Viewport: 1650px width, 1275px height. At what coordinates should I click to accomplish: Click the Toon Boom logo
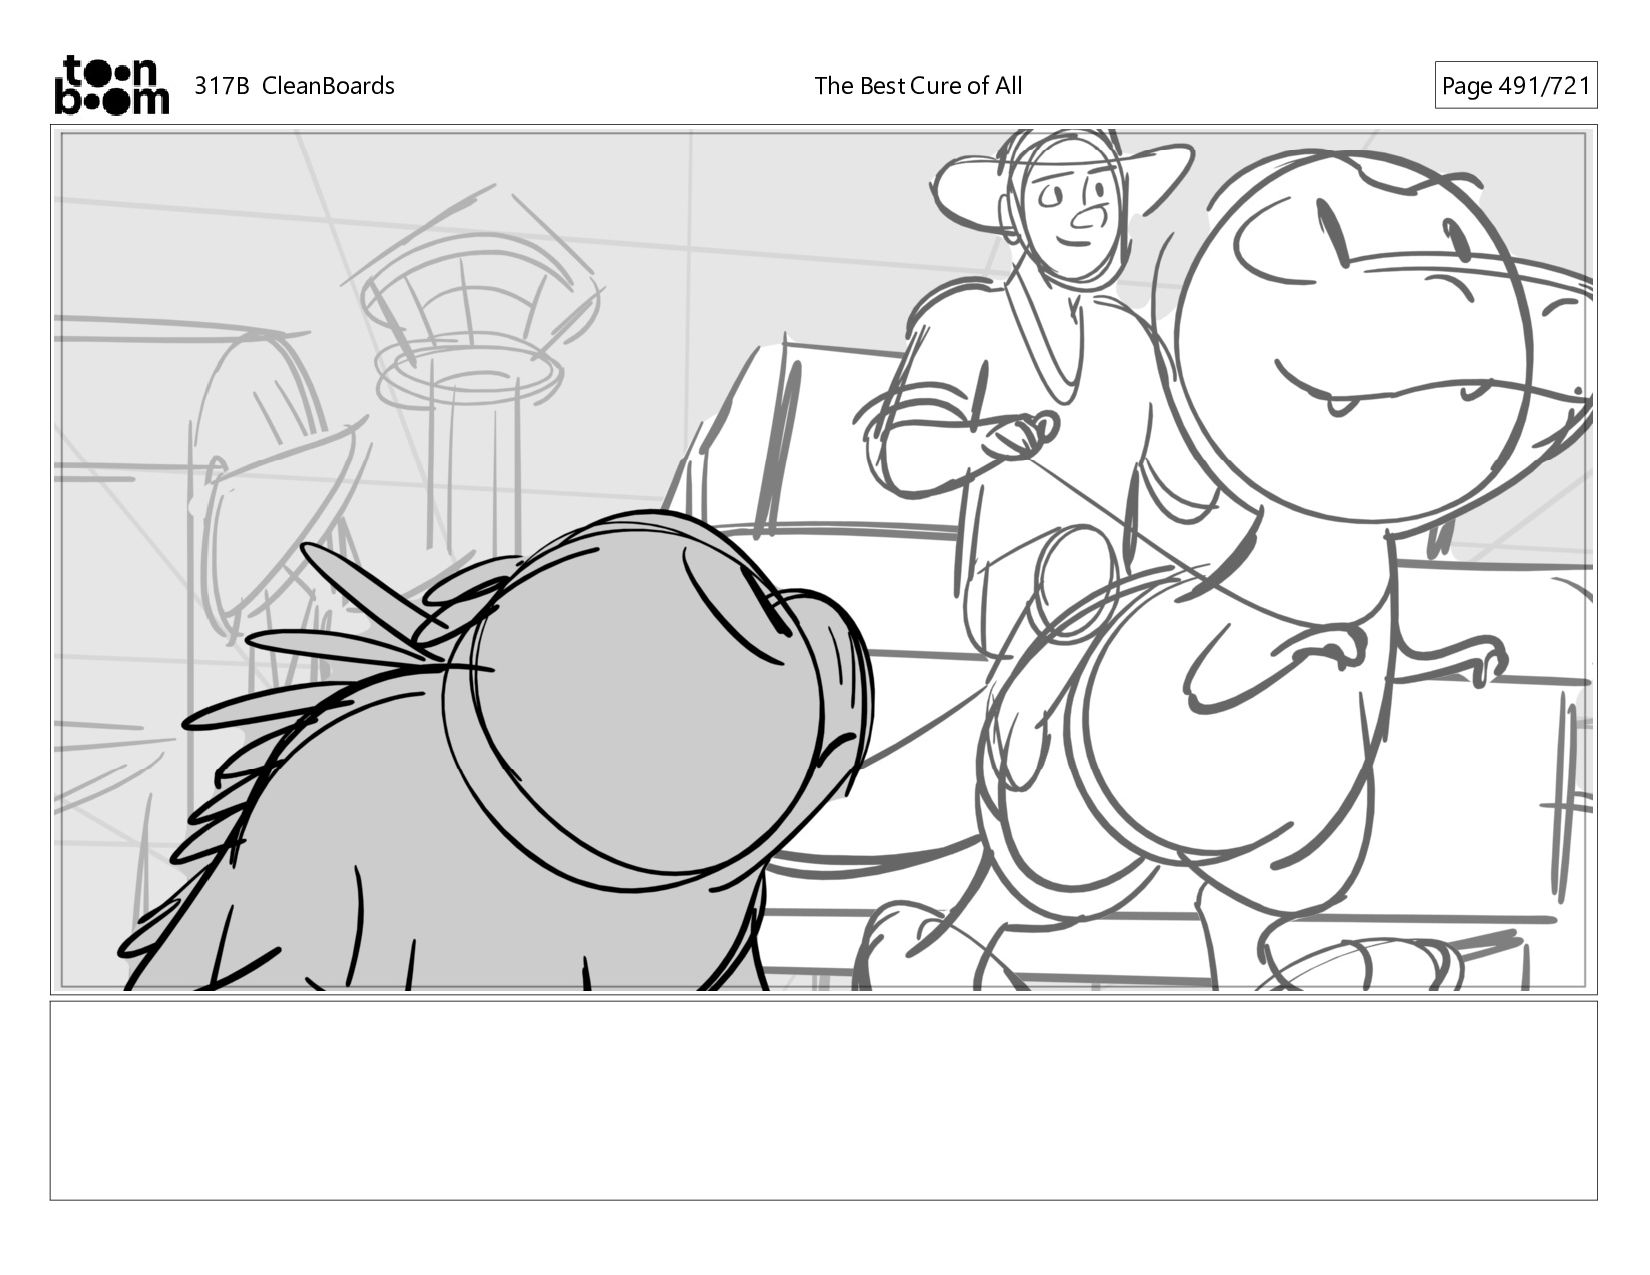[111, 85]
